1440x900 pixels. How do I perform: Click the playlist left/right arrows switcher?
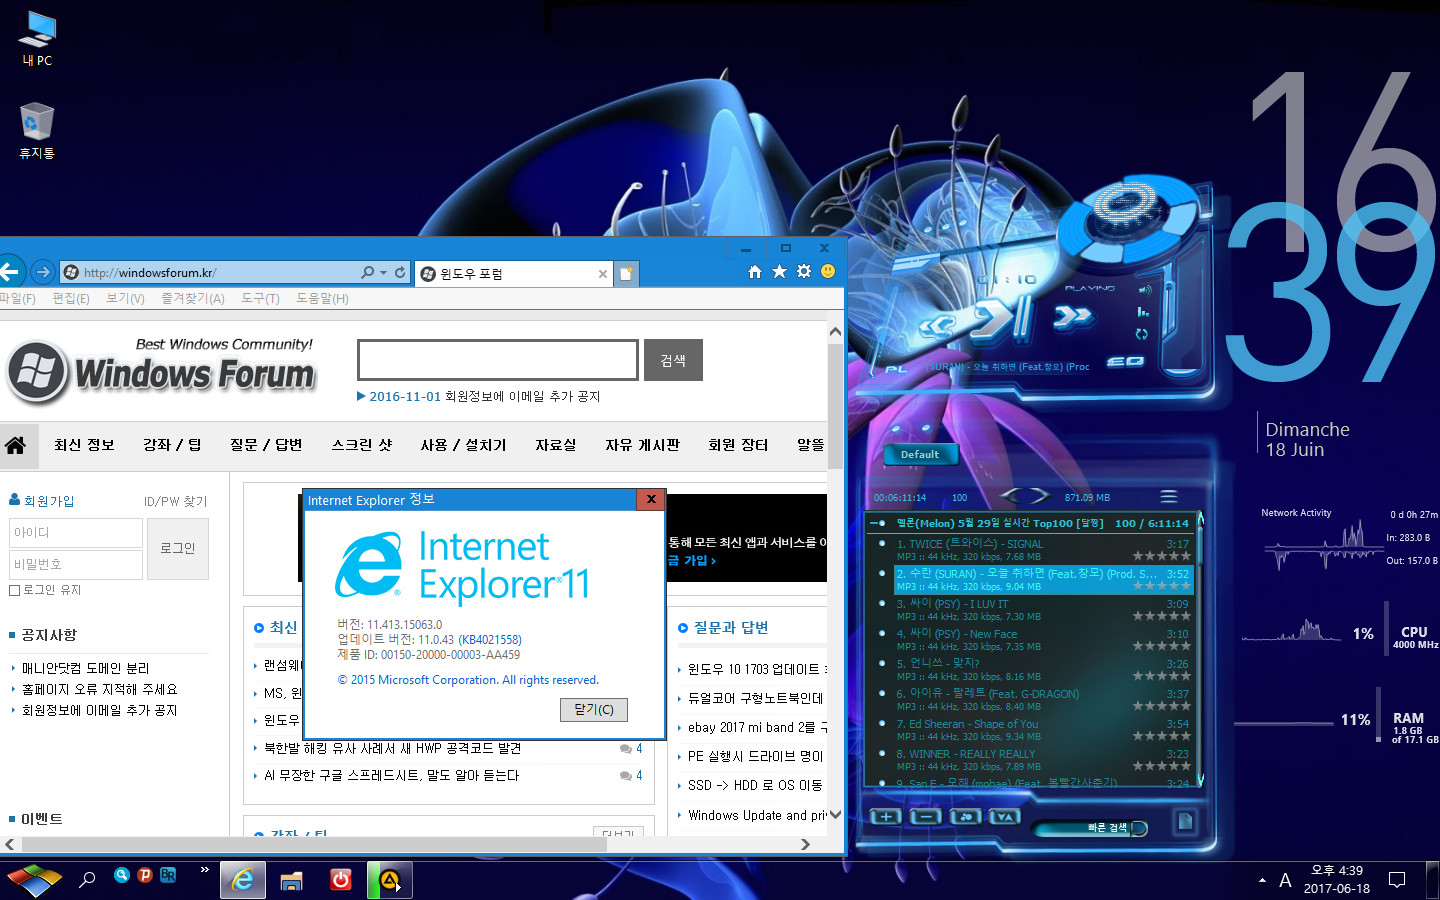click(1025, 495)
